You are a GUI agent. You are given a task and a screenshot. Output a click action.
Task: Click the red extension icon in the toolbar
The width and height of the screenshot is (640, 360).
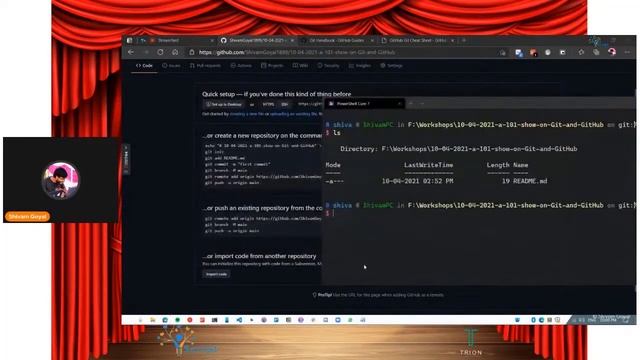533,52
